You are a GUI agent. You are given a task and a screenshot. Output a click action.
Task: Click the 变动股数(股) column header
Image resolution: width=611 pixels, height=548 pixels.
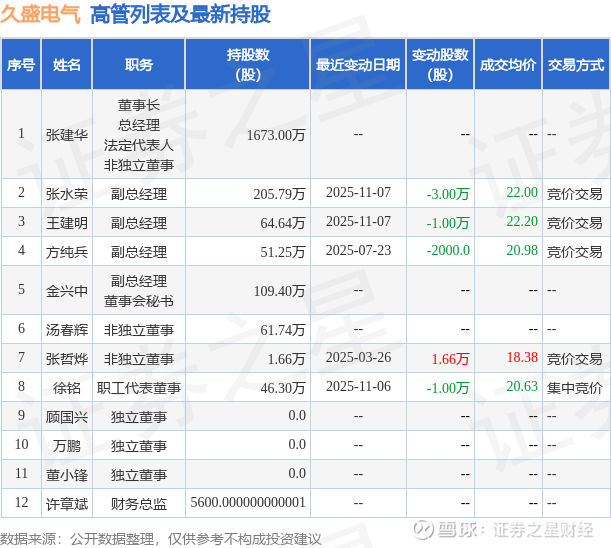(x=440, y=64)
